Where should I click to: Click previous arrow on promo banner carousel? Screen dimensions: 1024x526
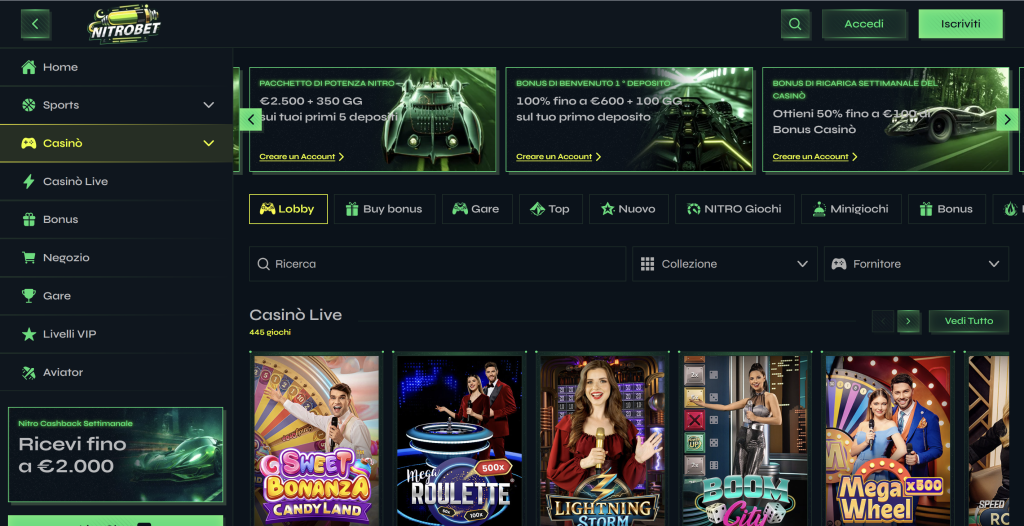[251, 120]
